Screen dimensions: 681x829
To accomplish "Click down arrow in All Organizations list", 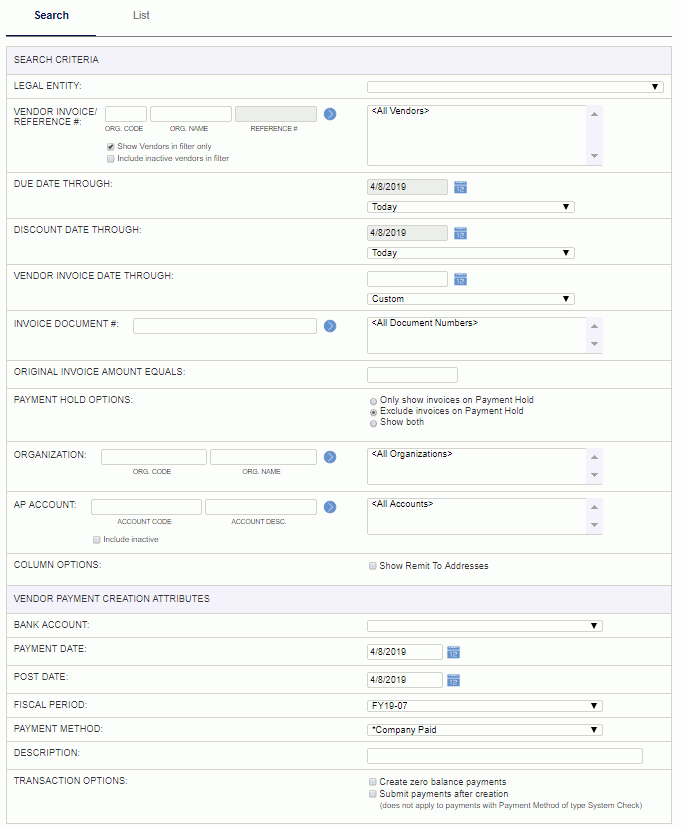I will coord(594,475).
